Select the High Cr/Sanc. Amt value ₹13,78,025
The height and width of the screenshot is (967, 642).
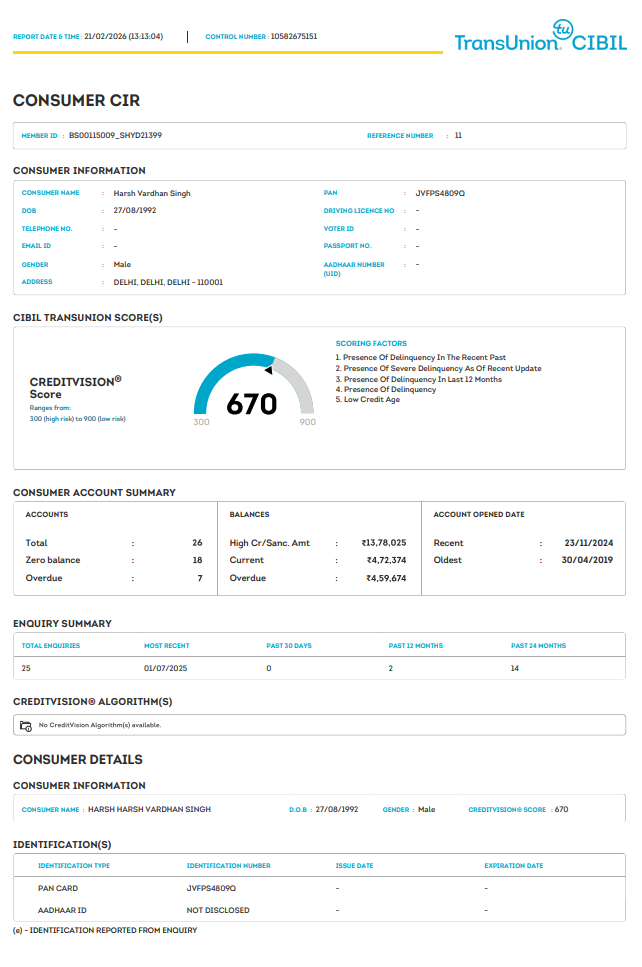384,543
